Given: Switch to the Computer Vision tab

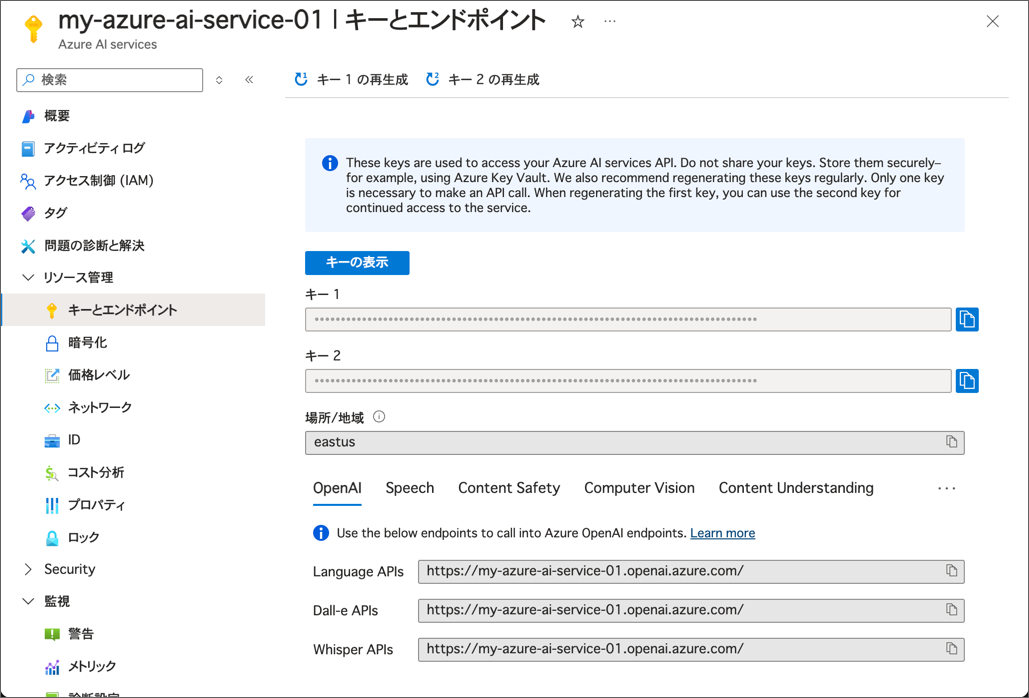Looking at the screenshot, I should (x=639, y=488).
